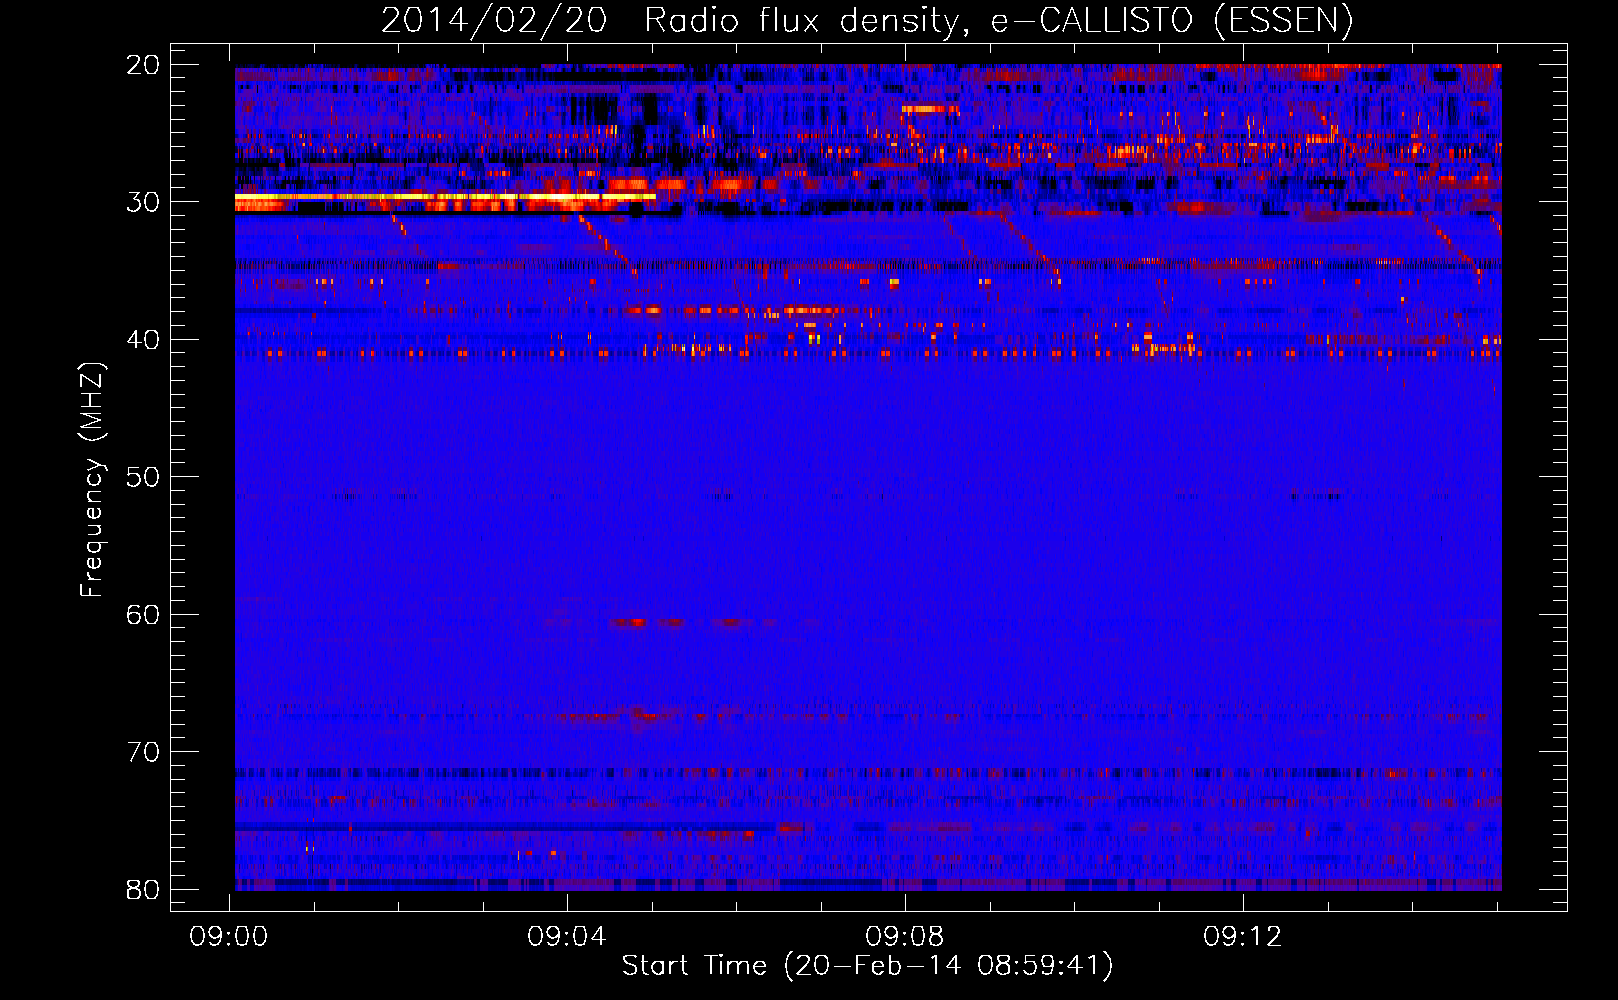Screen dimensions: 1618x1000
Task: Click the 09:08 time tick label
Action: 905,937
